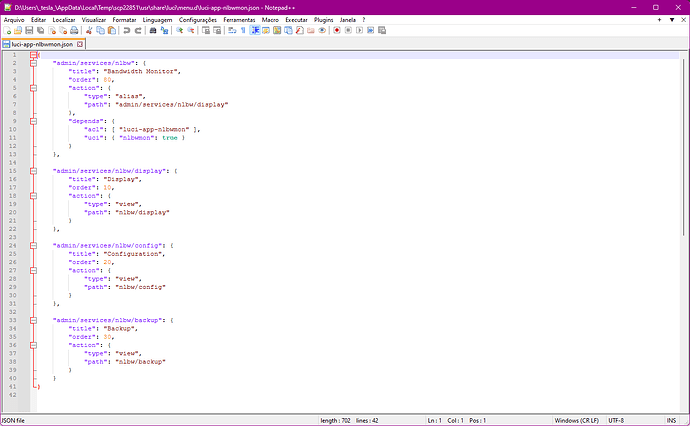Screen dimensions: 690x426
Task: Open the Localizar menu
Action: point(64,20)
